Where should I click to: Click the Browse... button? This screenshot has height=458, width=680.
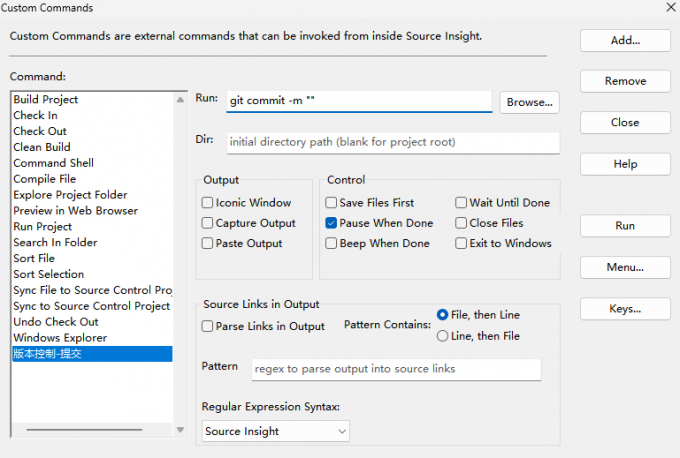[x=529, y=102]
